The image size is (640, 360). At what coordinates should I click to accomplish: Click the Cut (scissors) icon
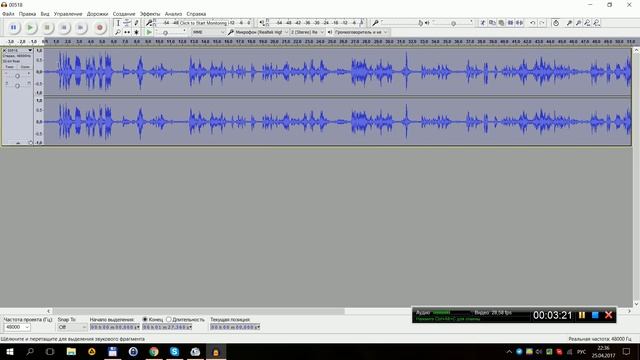pyautogui.click(x=483, y=23)
